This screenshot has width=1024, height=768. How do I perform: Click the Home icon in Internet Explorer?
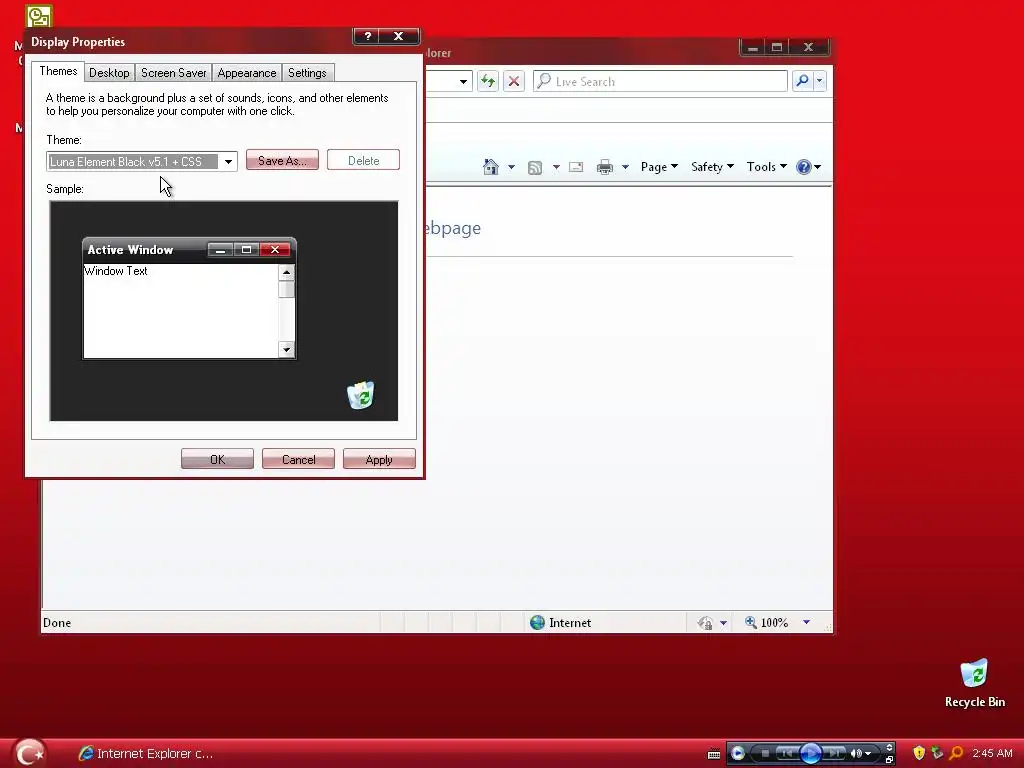(490, 167)
